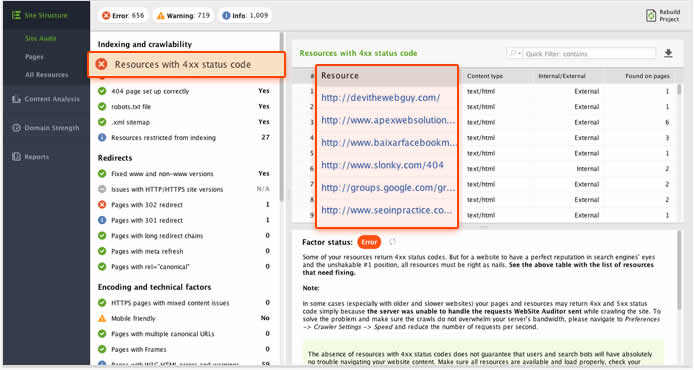The height and width of the screenshot is (370, 694).
Task: Open All Resources in sidebar
Action: click(x=46, y=75)
